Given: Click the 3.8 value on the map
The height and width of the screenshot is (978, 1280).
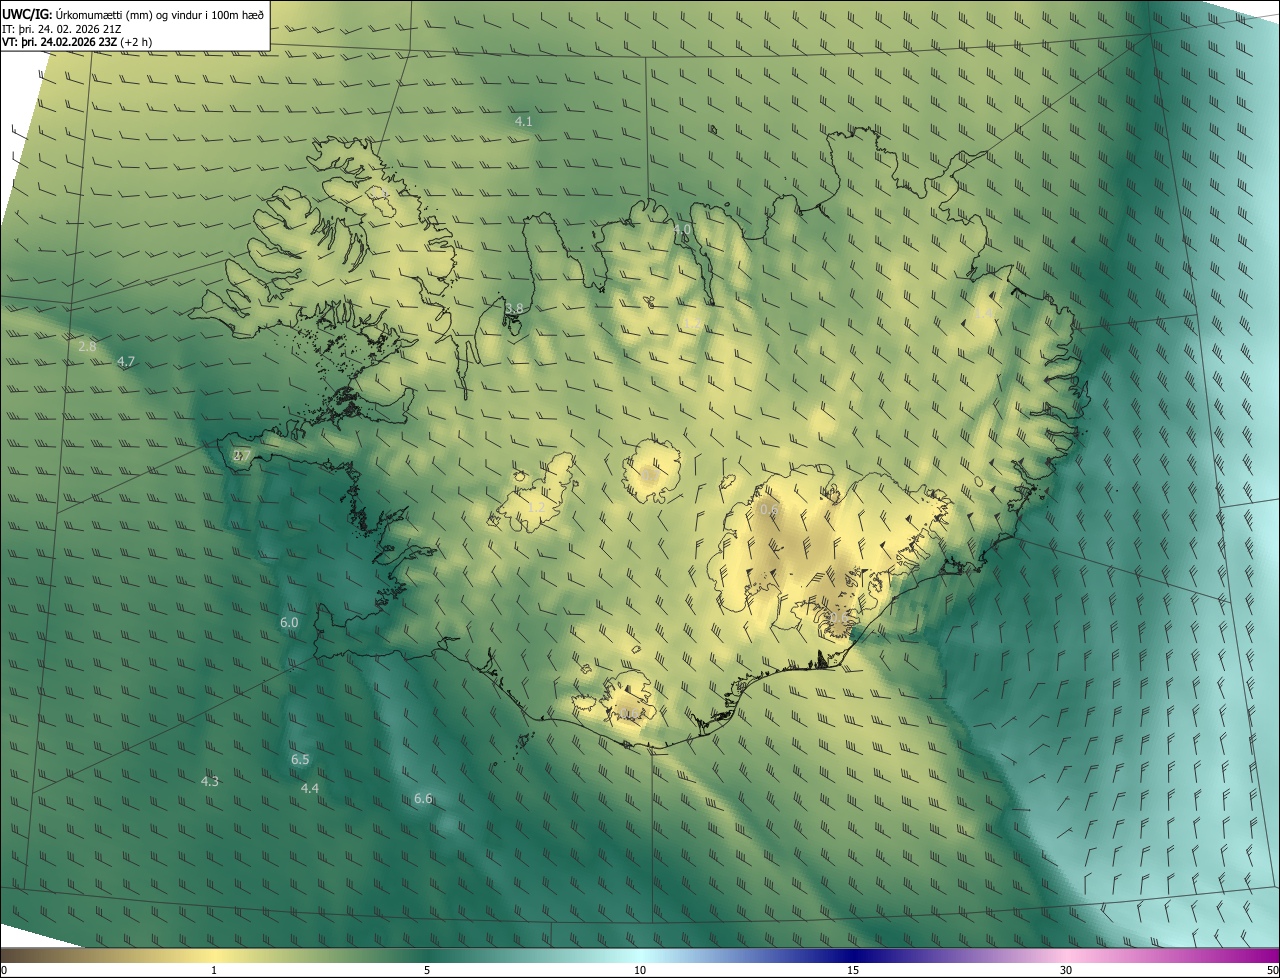Looking at the screenshot, I should [x=514, y=308].
